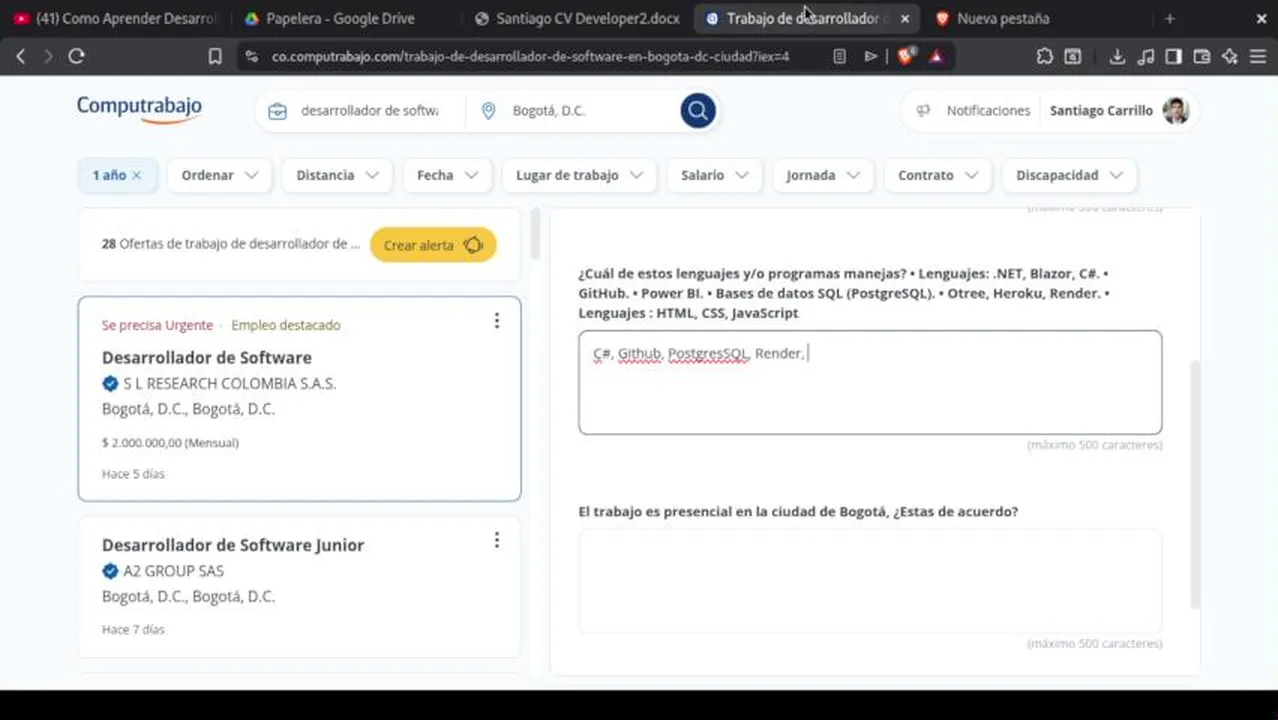
Task: Close the Trabajo de desarrollador tab
Action: 905,18
